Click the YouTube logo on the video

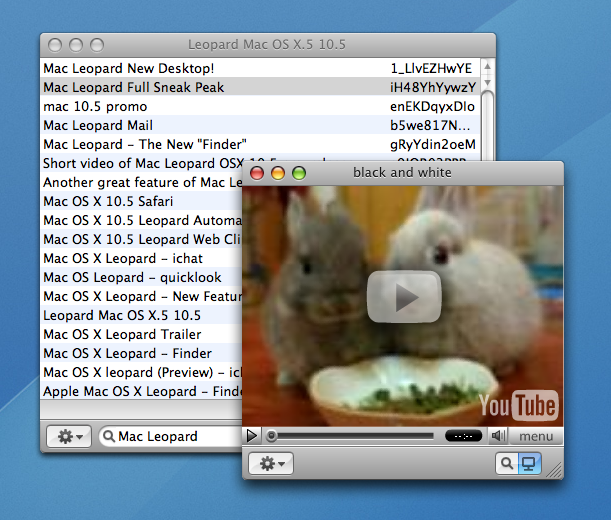(519, 406)
